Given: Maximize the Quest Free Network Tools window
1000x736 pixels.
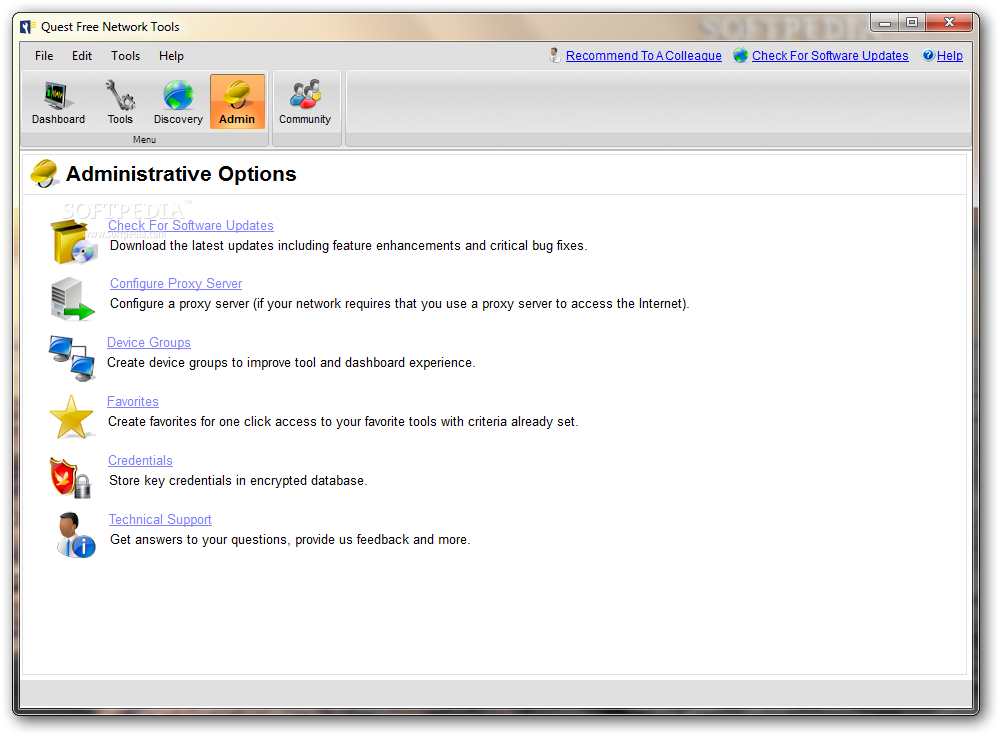Looking at the screenshot, I should [x=912, y=23].
